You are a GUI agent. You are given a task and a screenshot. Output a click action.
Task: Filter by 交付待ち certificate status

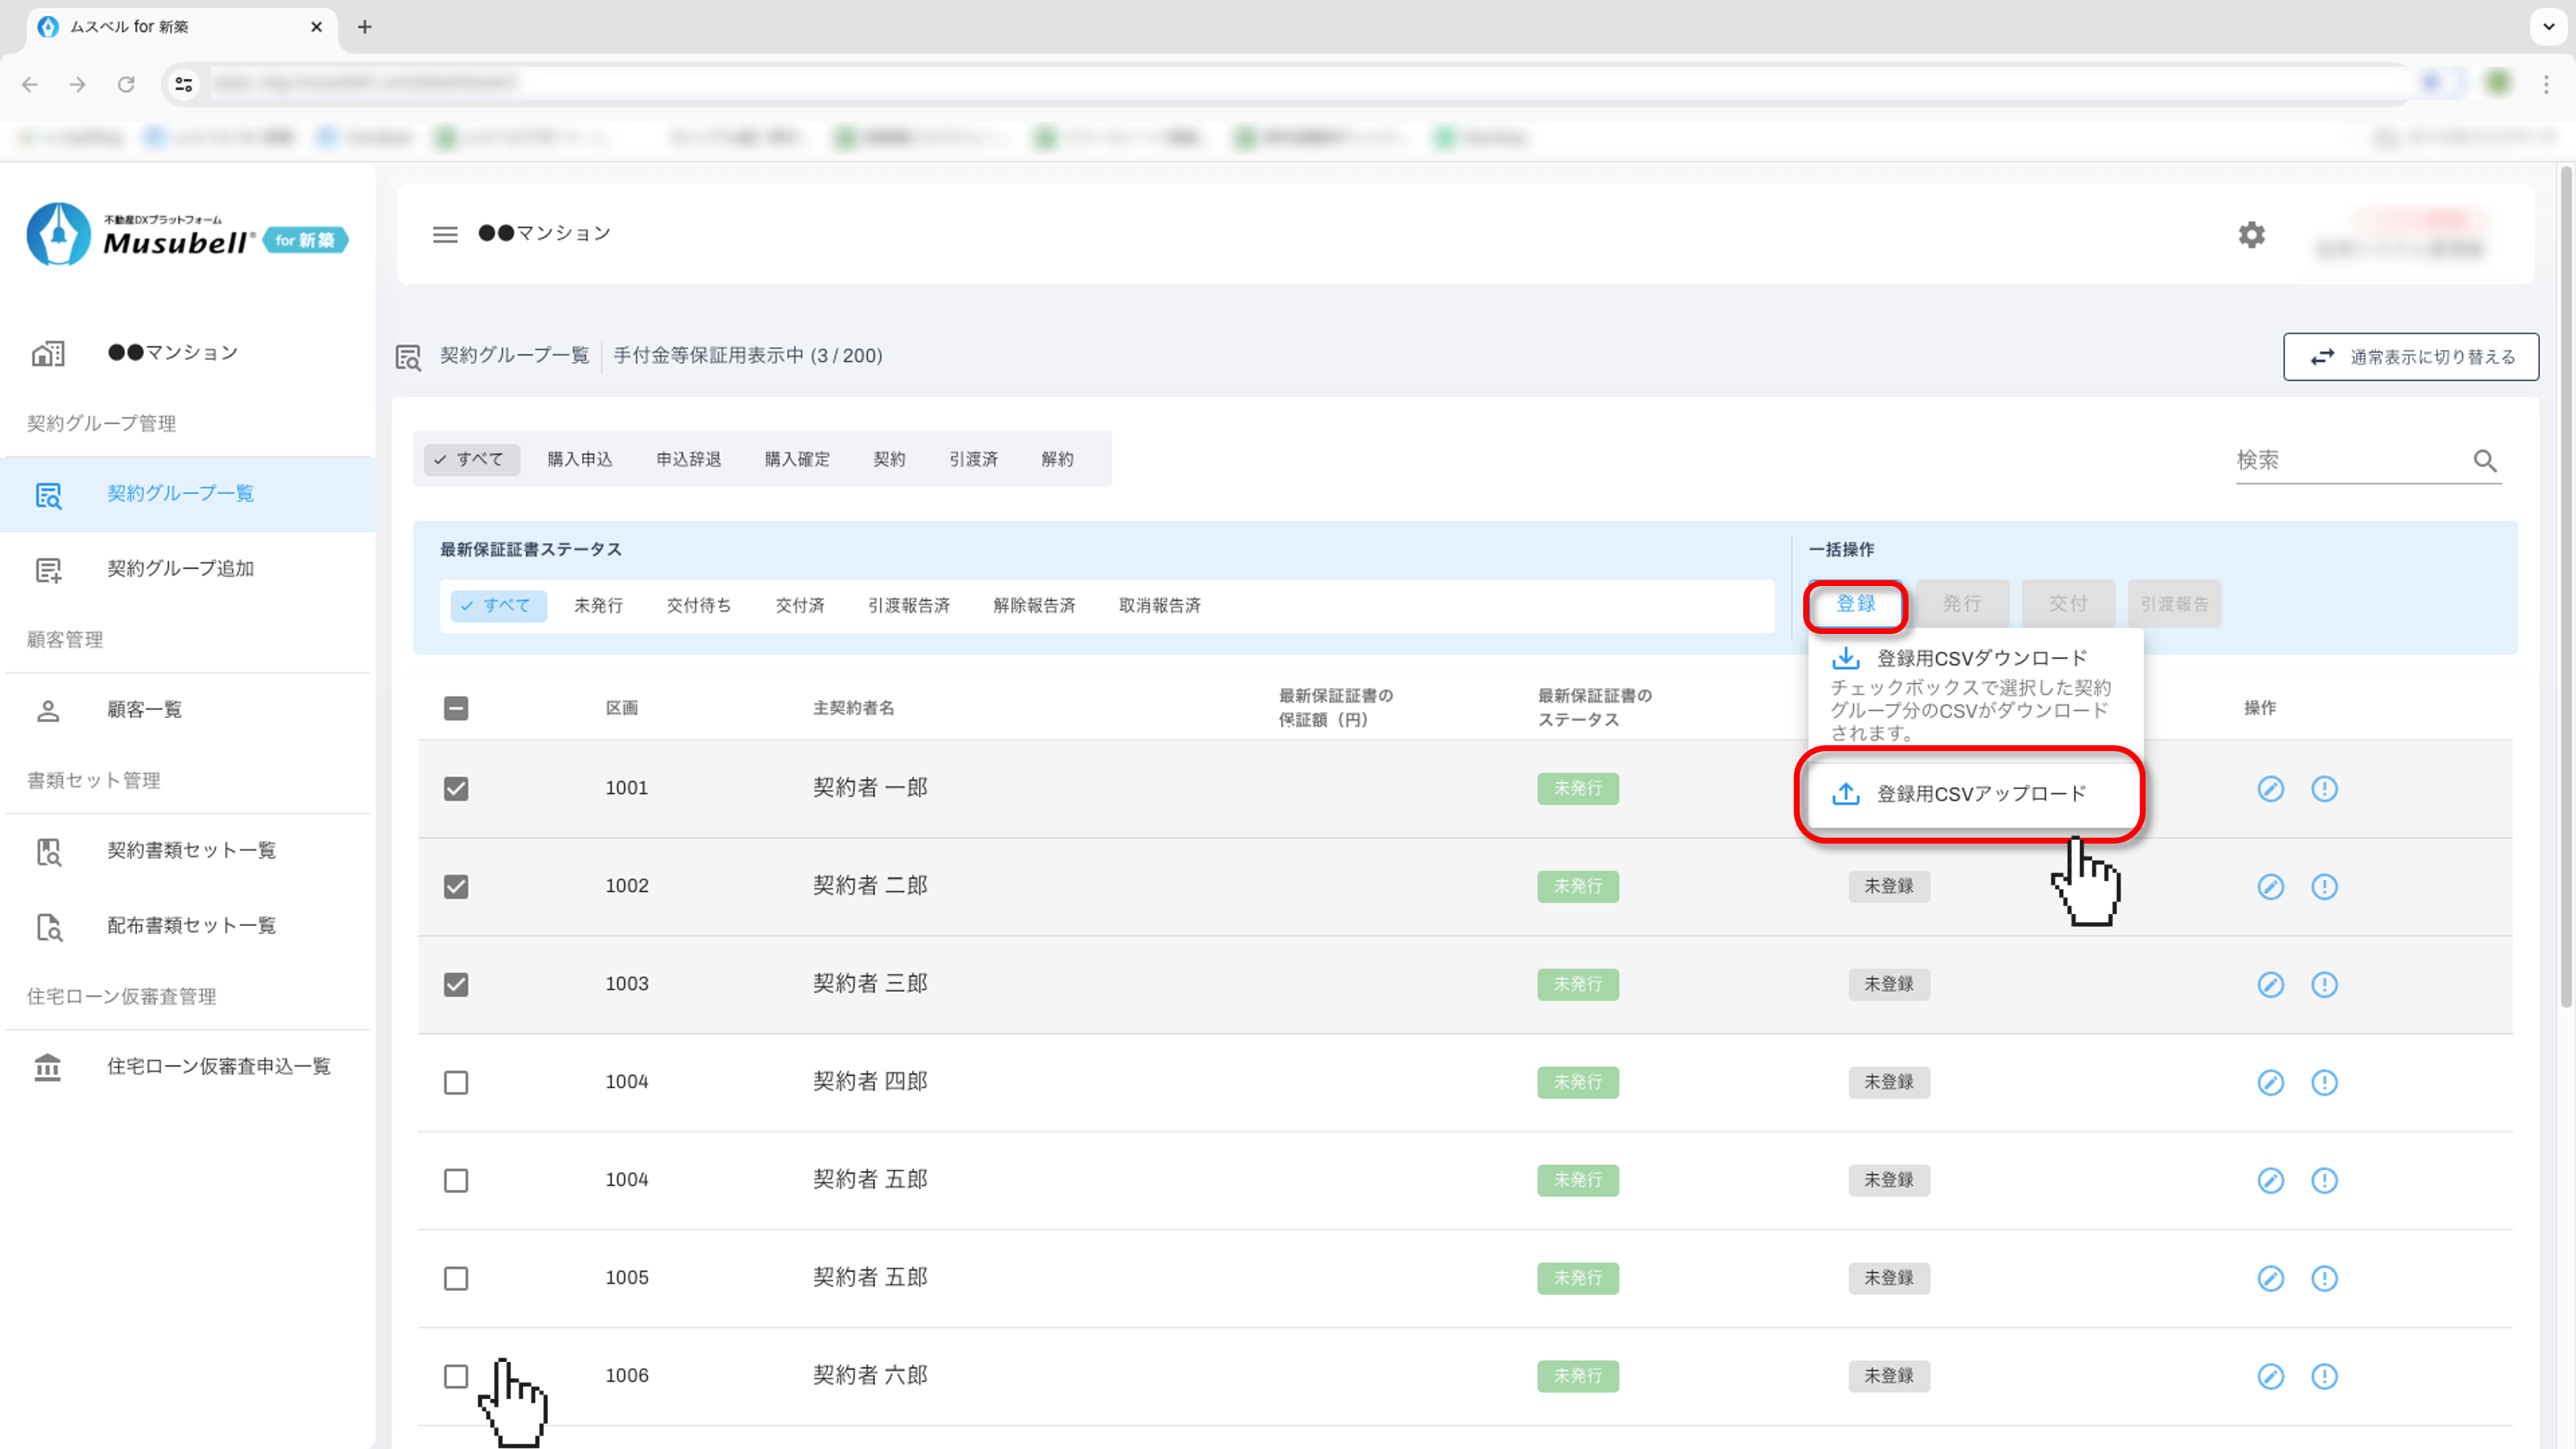click(698, 606)
